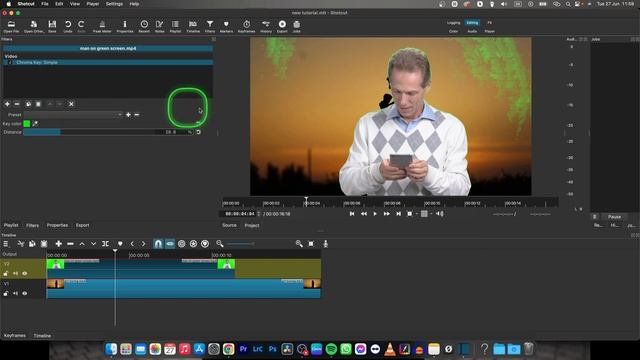Open the Filters panel from toolbar

tap(210, 27)
